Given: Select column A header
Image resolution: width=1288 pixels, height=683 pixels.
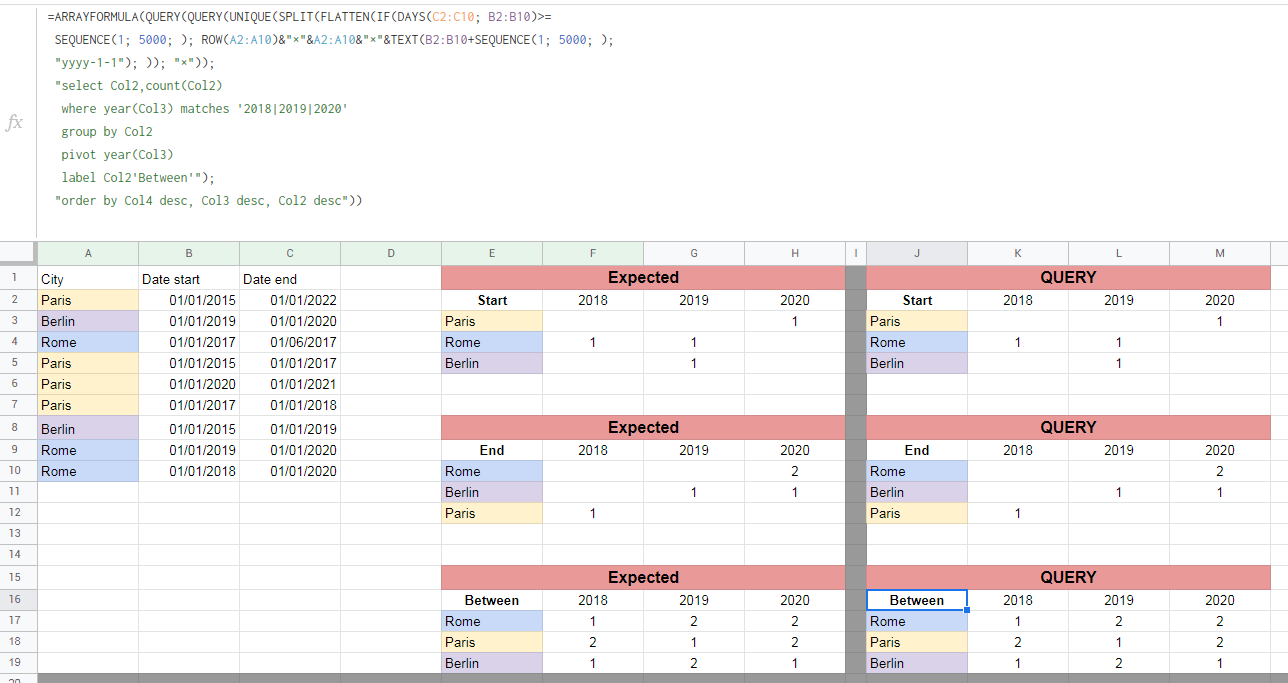Looking at the screenshot, I should click(x=88, y=254).
